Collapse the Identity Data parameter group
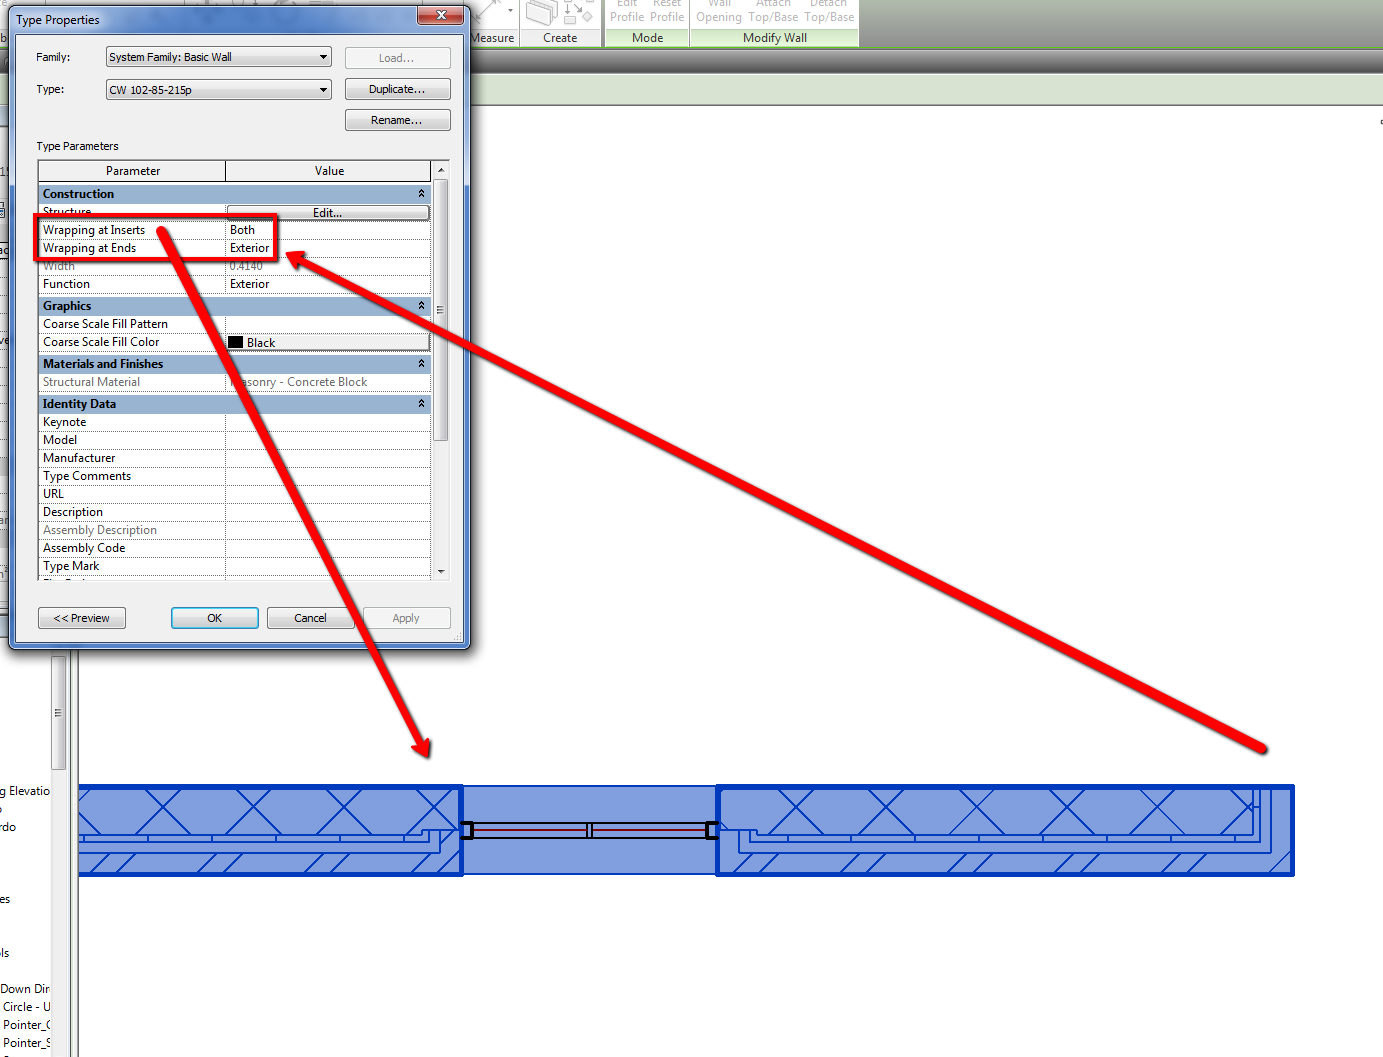The width and height of the screenshot is (1383, 1057). (421, 404)
